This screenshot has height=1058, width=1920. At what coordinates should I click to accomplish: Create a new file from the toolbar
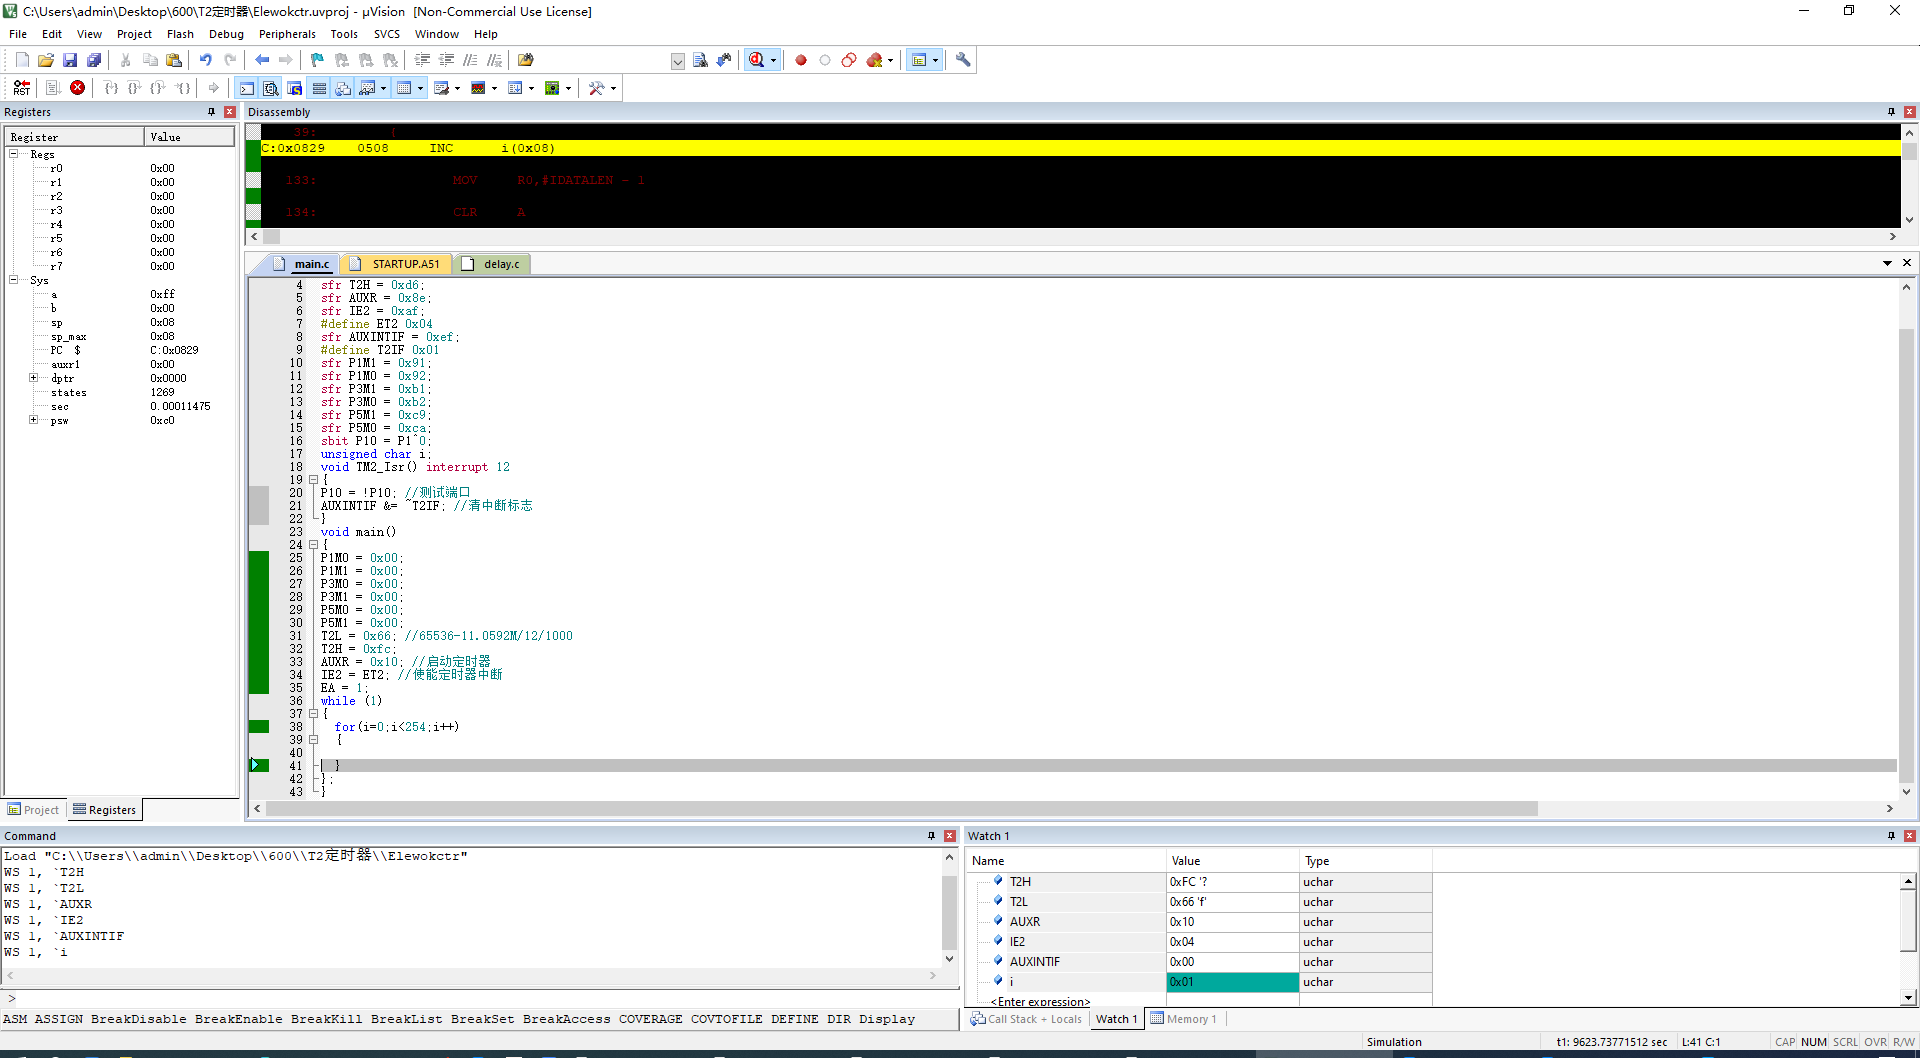(22, 60)
